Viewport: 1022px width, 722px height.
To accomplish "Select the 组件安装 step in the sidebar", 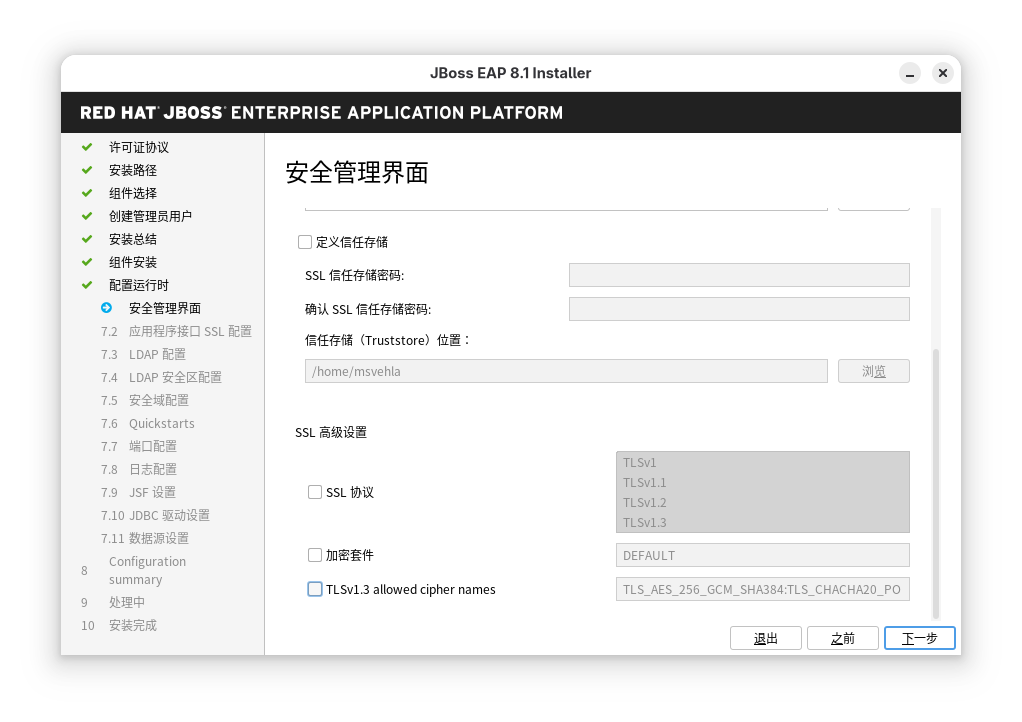I will pyautogui.click(x=133, y=262).
